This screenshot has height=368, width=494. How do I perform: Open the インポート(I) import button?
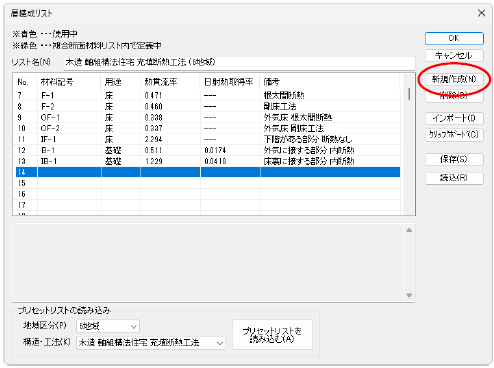pyautogui.click(x=454, y=118)
